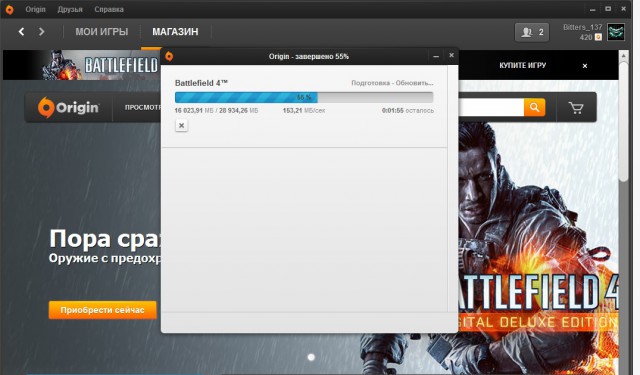Click the Подготовка - Обновить status text
This screenshot has height=375, width=640.
coord(392,83)
